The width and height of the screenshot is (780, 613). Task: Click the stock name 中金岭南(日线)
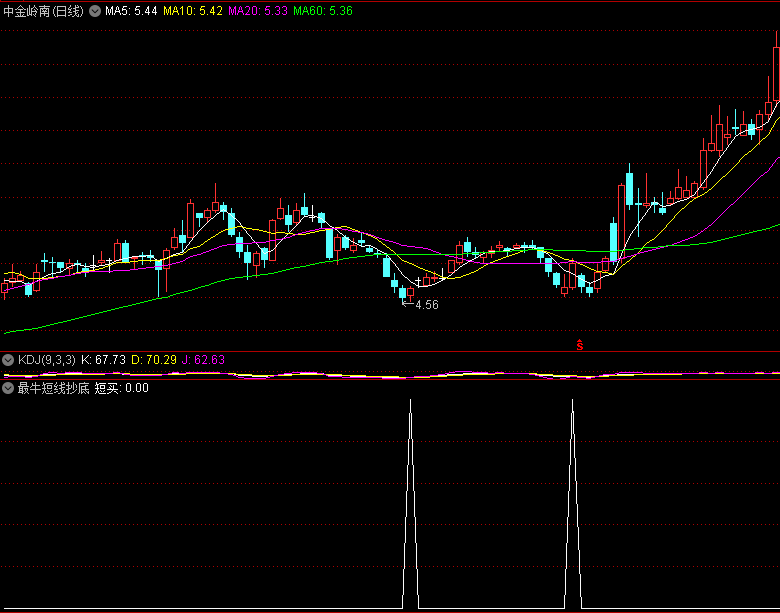pyautogui.click(x=44, y=11)
